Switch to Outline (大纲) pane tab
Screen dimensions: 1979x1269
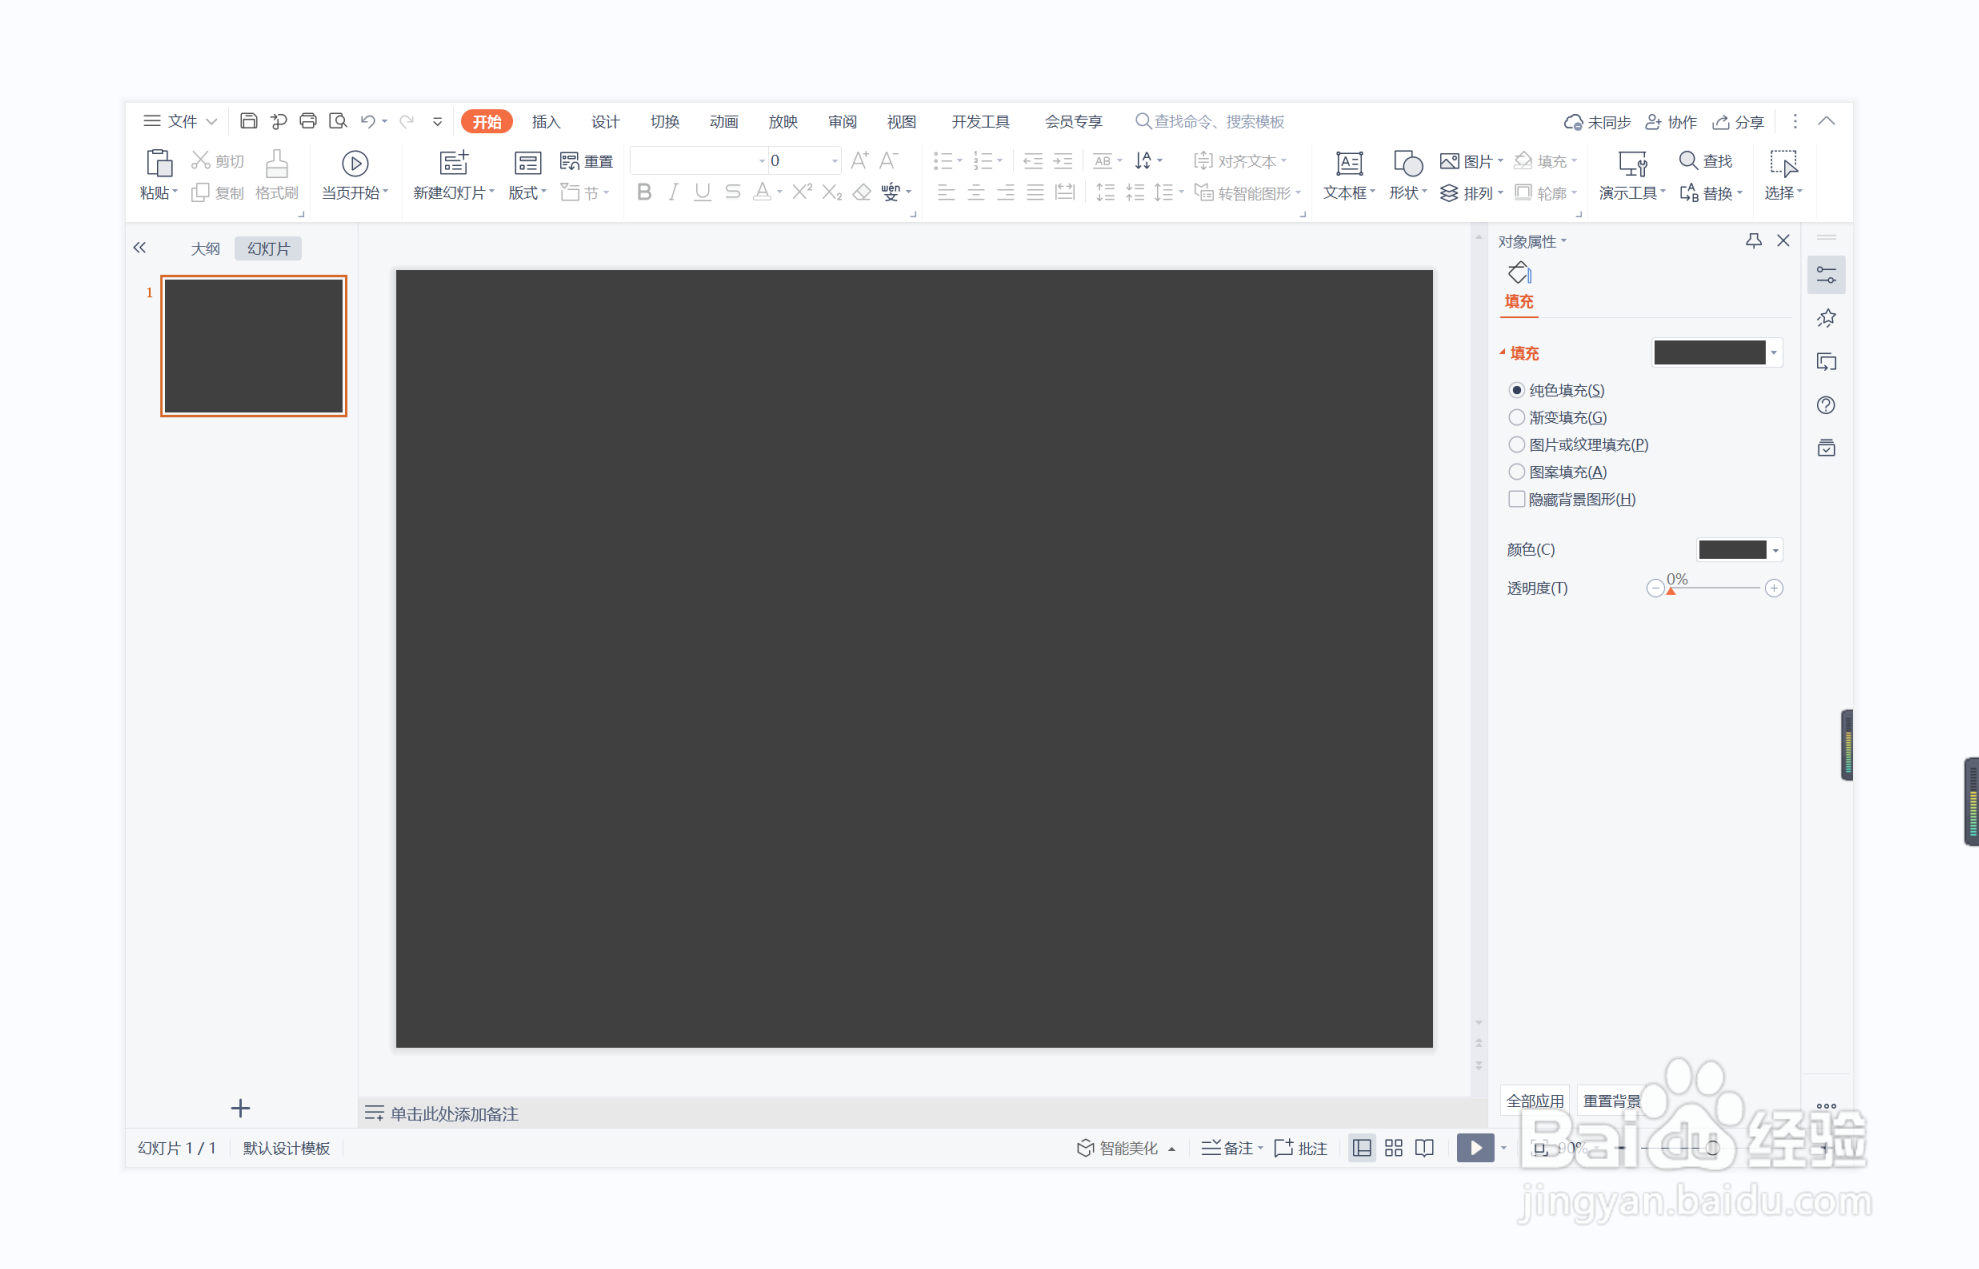205,249
